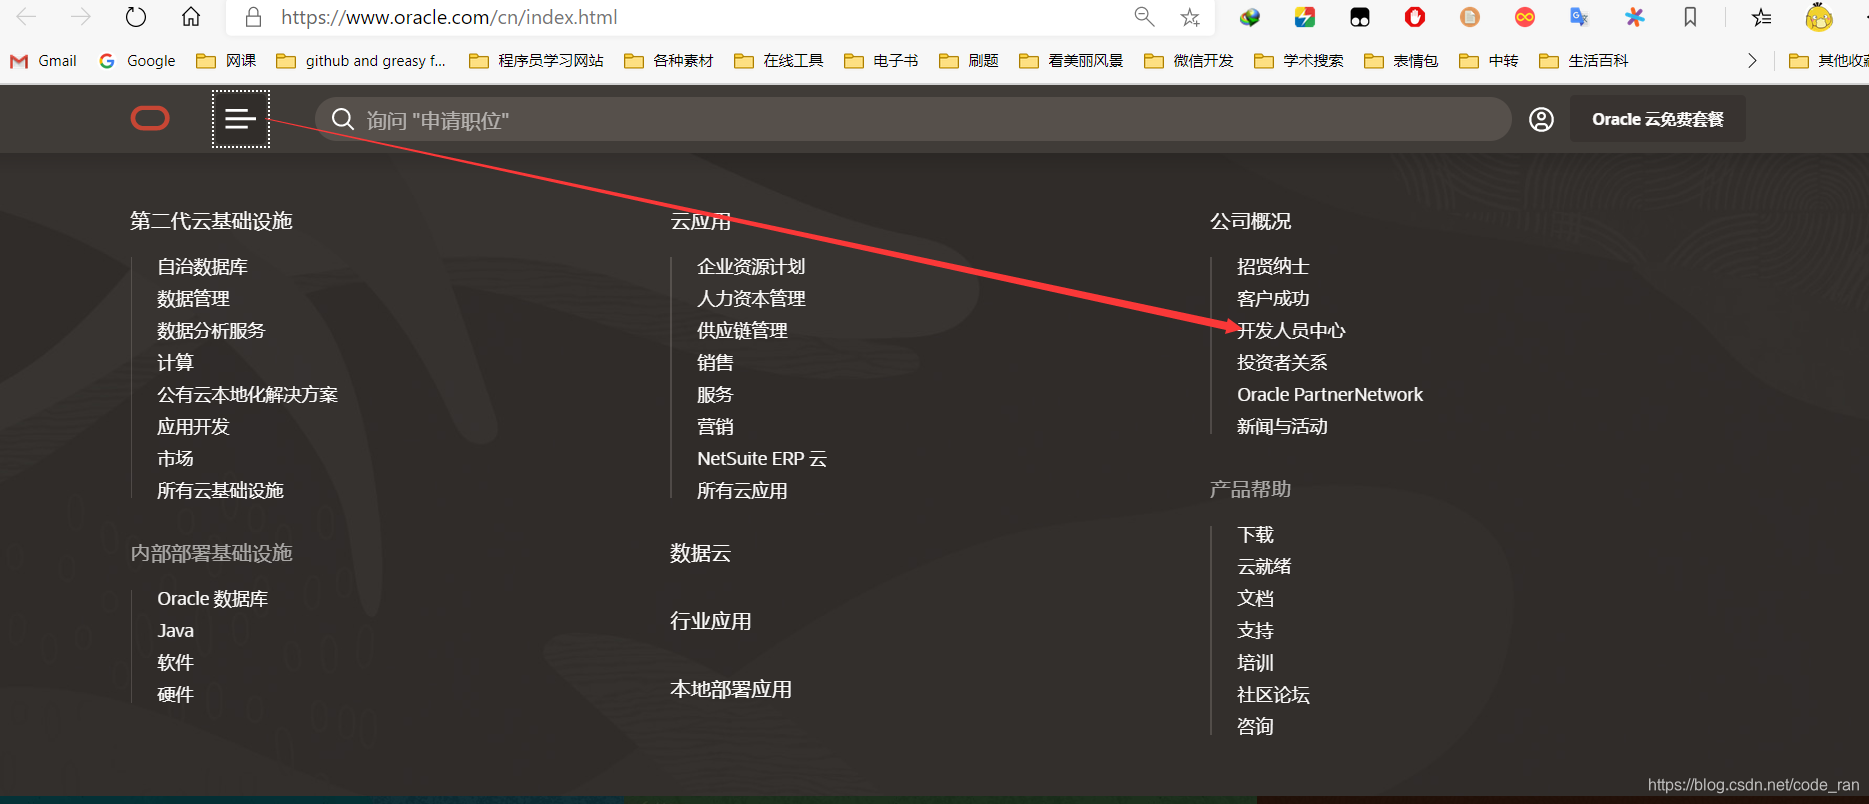Viewport: 1869px width, 804px height.
Task: Click the green globe extension icon
Action: coord(1250,17)
